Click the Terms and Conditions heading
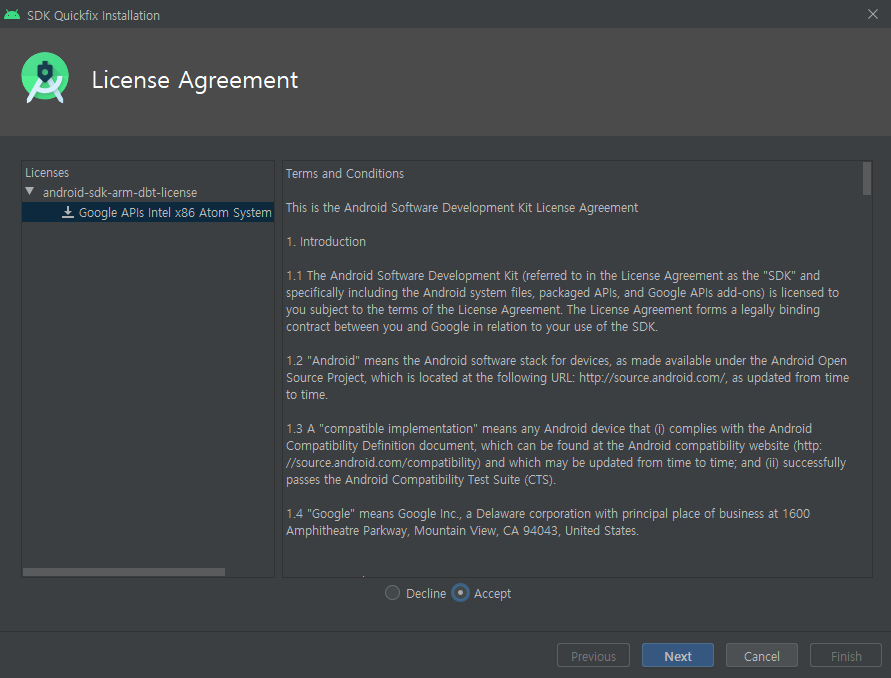Viewport: 891px width, 678px height. tap(344, 173)
